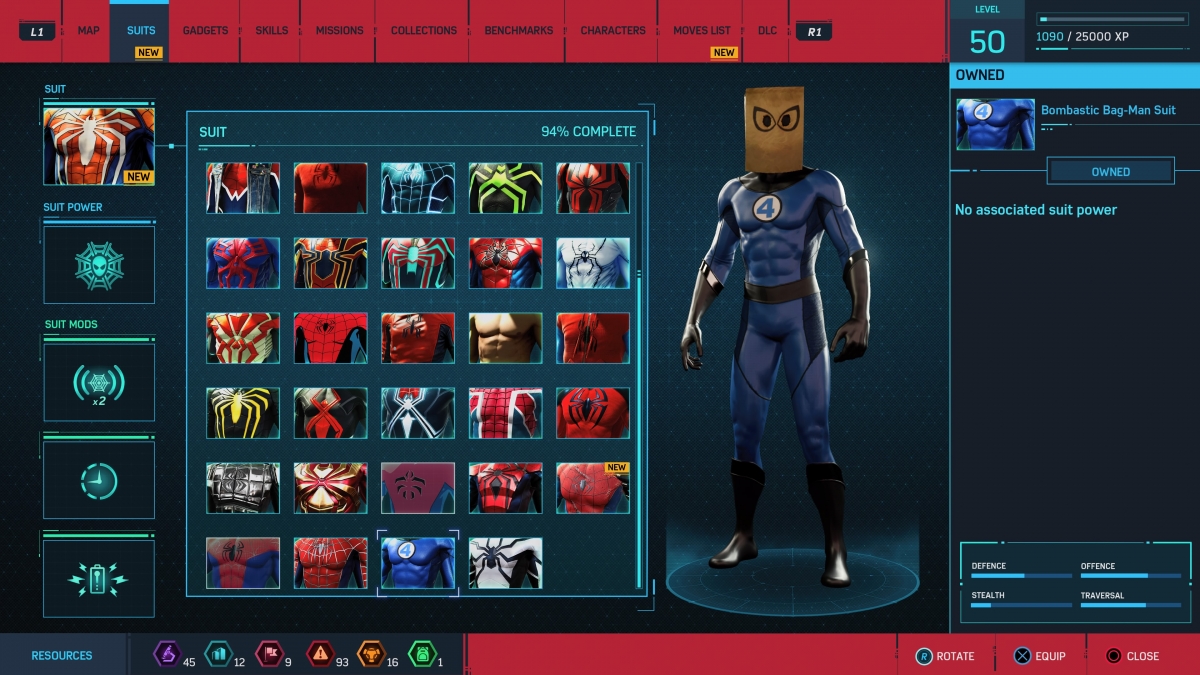Click the R1 shoulder button icon
This screenshot has height=675, width=1200.
tap(815, 31)
